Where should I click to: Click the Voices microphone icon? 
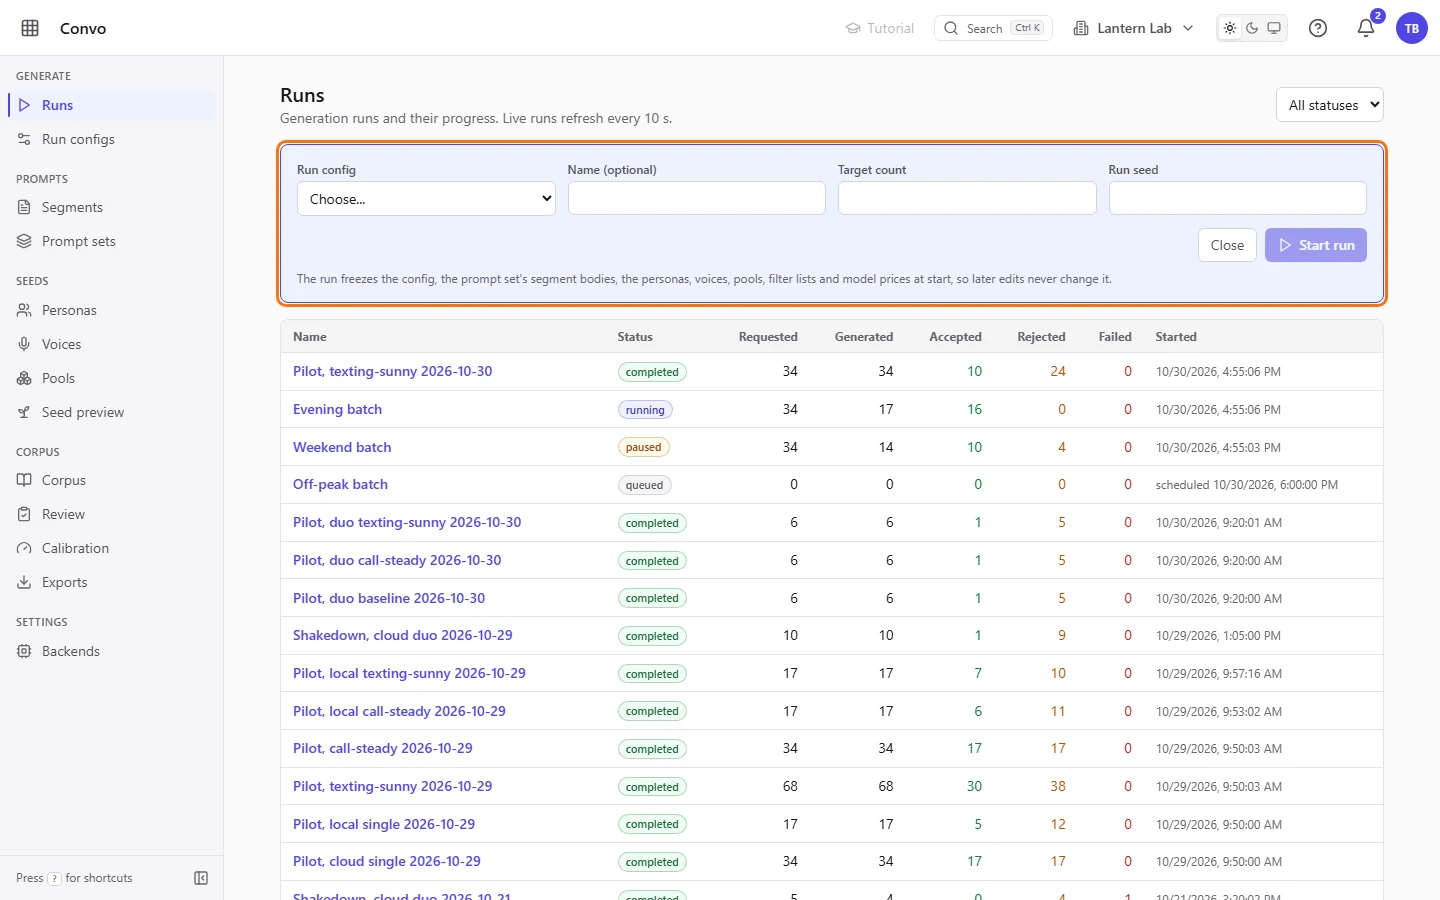point(25,344)
